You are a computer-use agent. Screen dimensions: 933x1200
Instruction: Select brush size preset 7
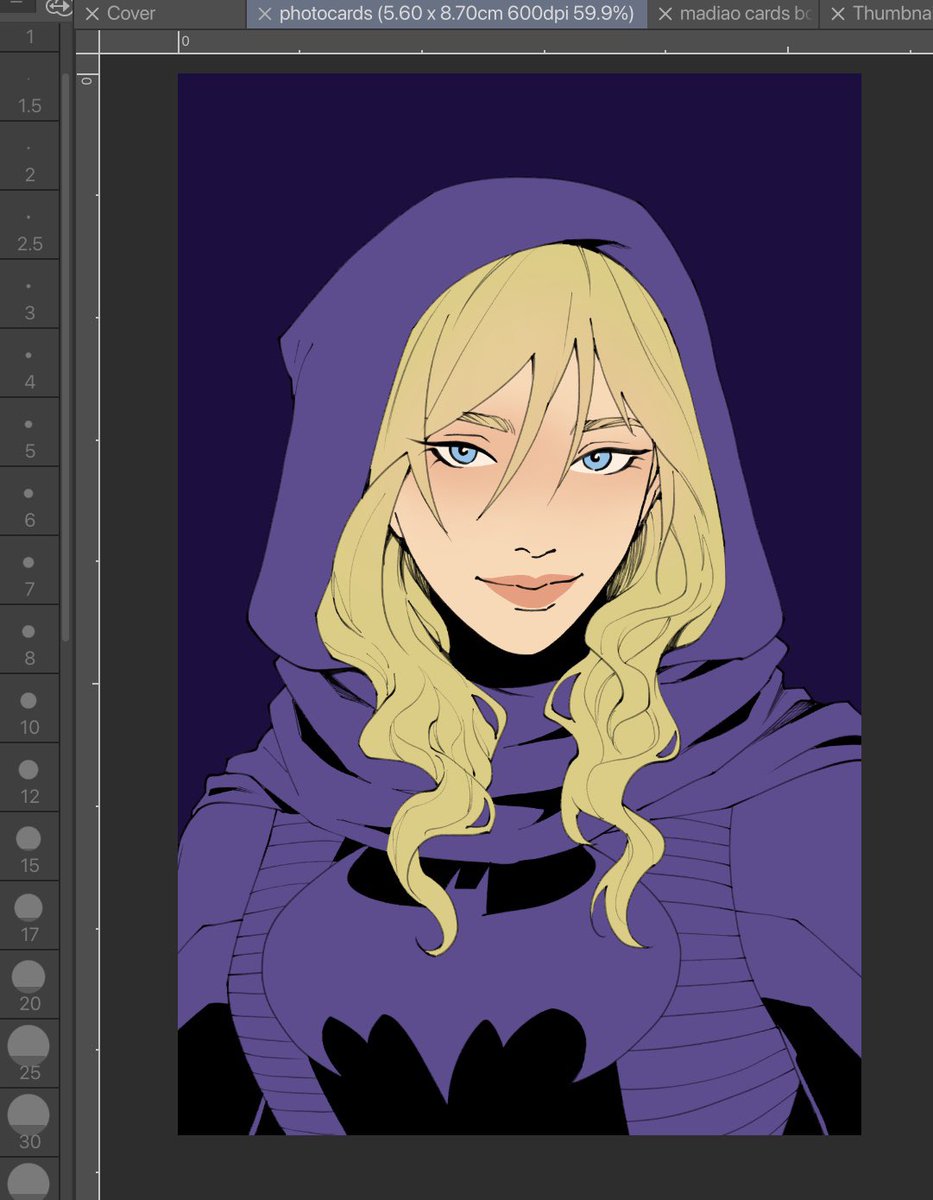[x=30, y=570]
